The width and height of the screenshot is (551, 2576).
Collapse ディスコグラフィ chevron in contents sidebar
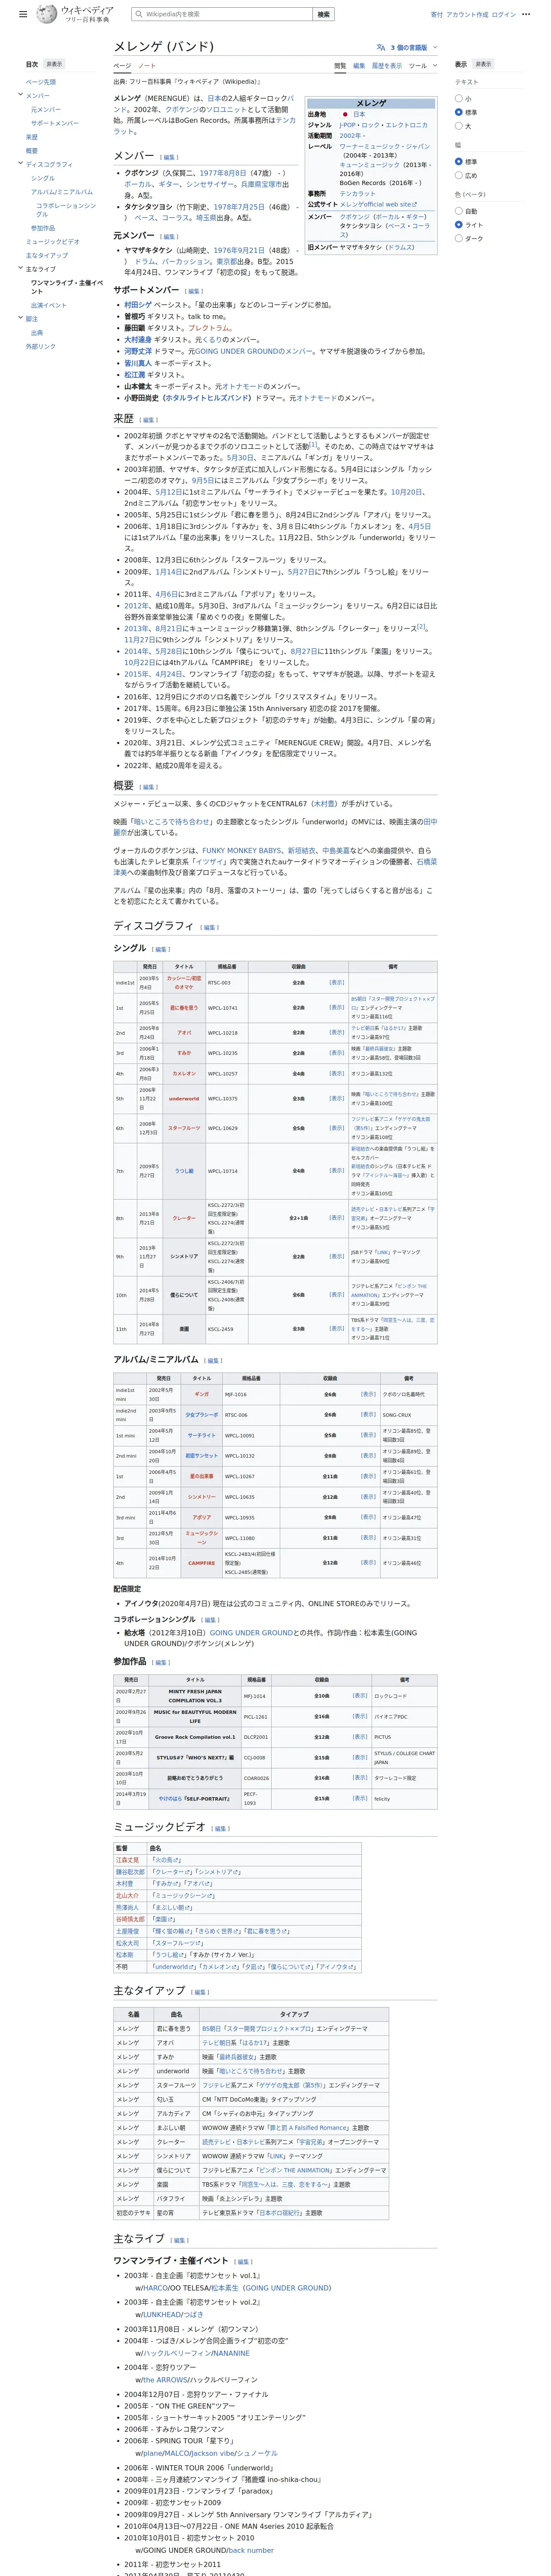pyautogui.click(x=20, y=164)
